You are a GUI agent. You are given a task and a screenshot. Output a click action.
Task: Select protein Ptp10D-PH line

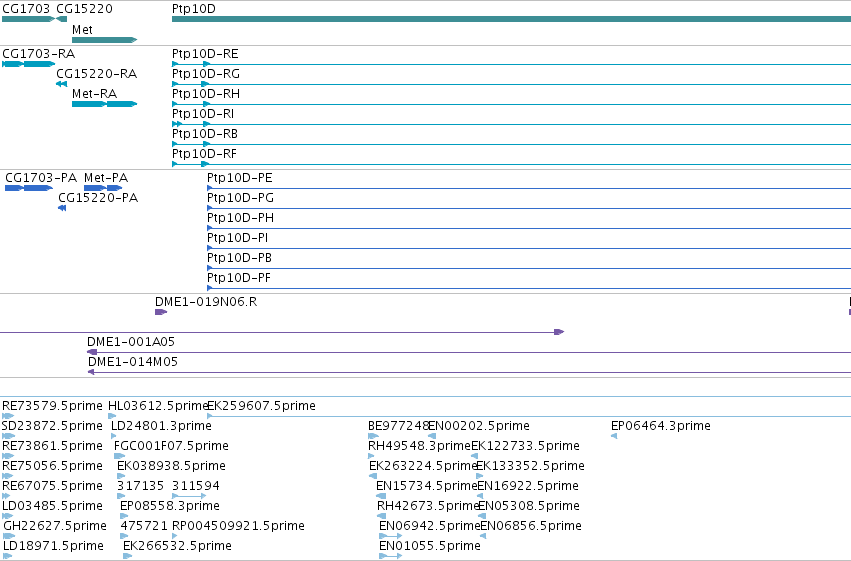point(529,228)
